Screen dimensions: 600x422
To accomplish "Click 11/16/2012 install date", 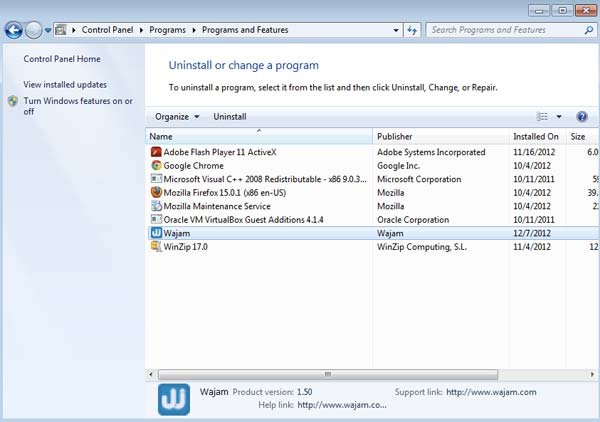I will pos(534,152).
